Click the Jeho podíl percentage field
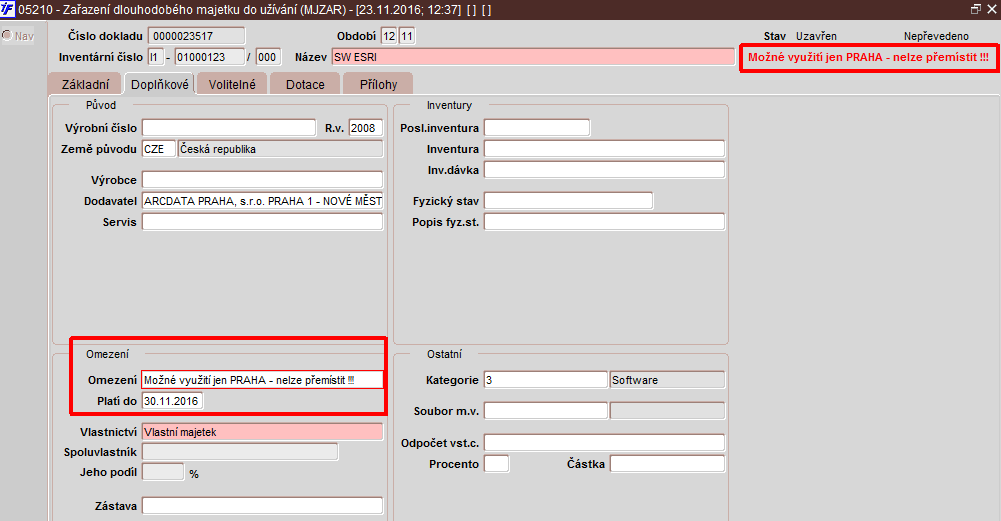Viewport: 1001px width, 521px height. 163,472
